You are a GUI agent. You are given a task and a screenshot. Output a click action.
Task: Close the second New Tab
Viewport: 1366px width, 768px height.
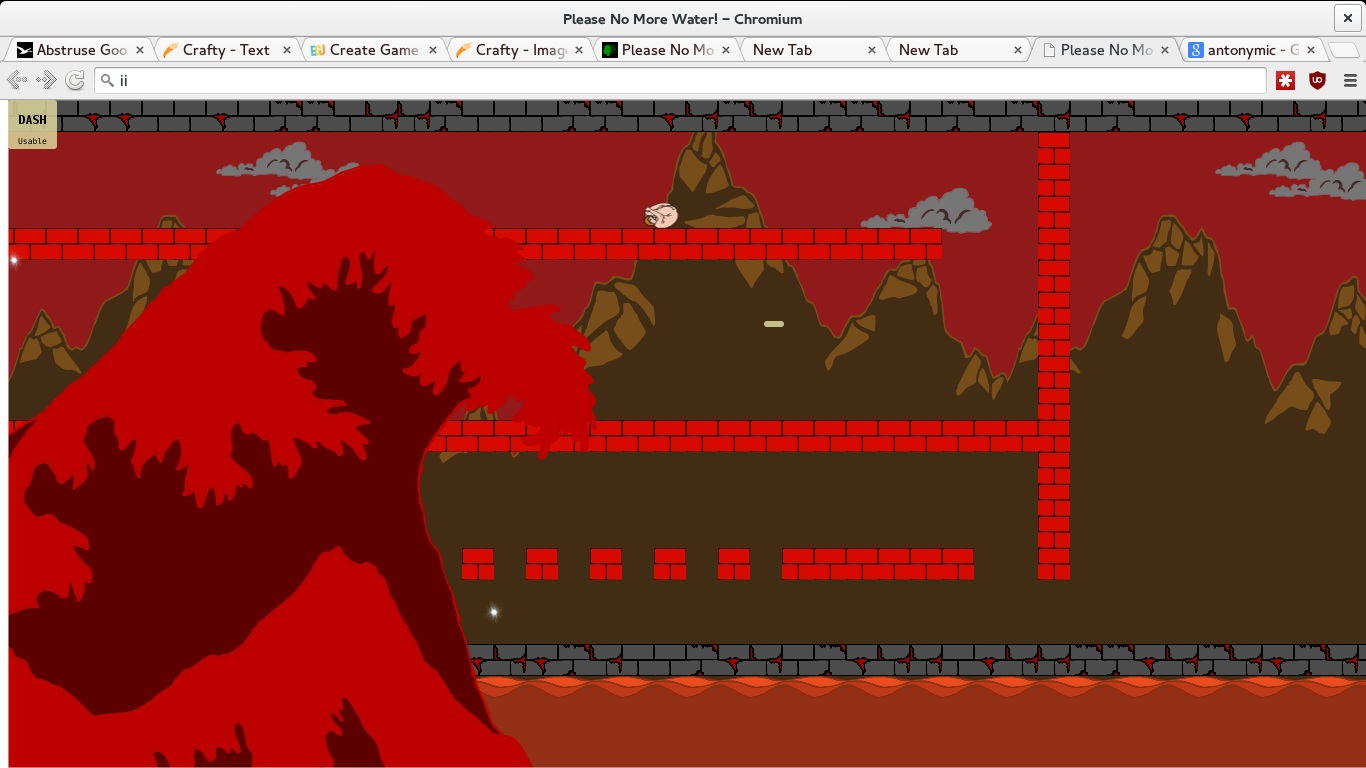(1018, 50)
